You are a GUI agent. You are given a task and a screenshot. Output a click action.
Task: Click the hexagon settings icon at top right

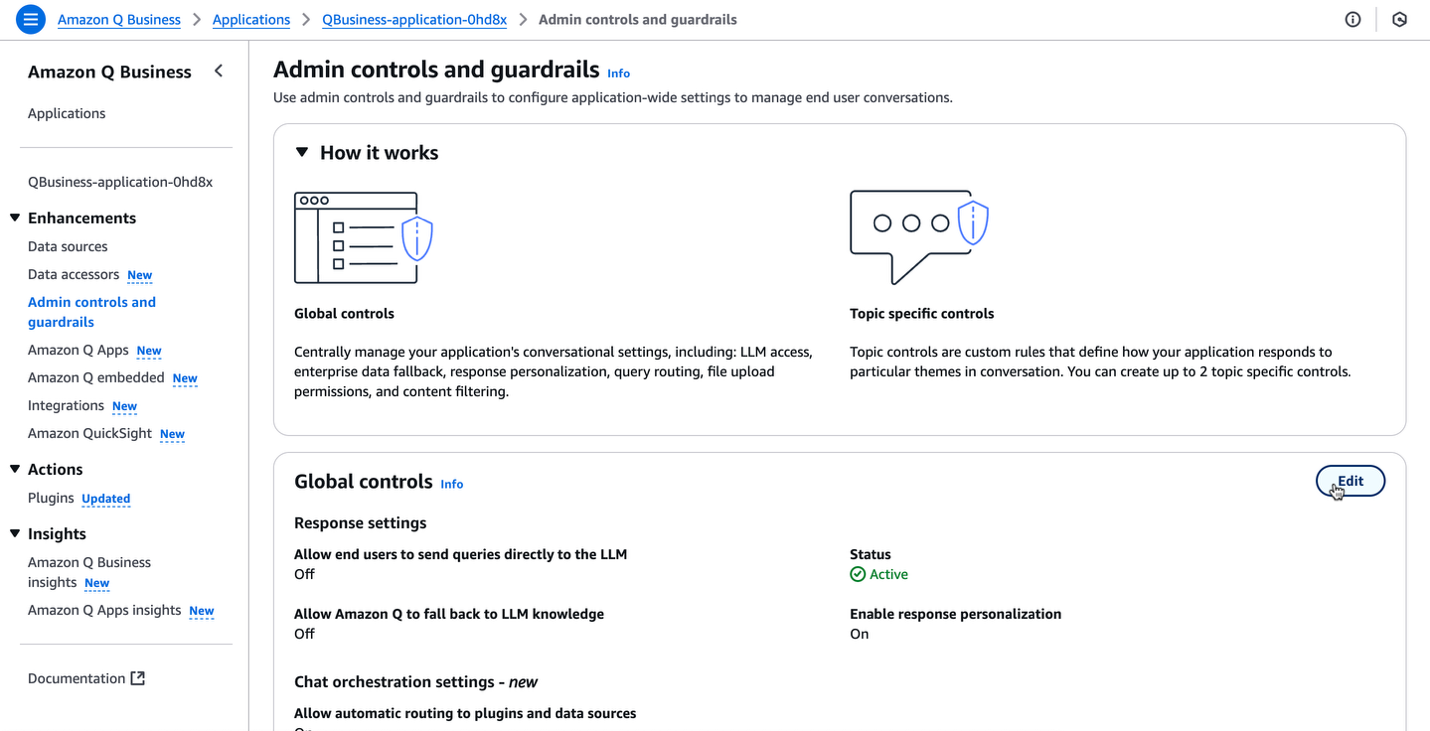[1400, 20]
